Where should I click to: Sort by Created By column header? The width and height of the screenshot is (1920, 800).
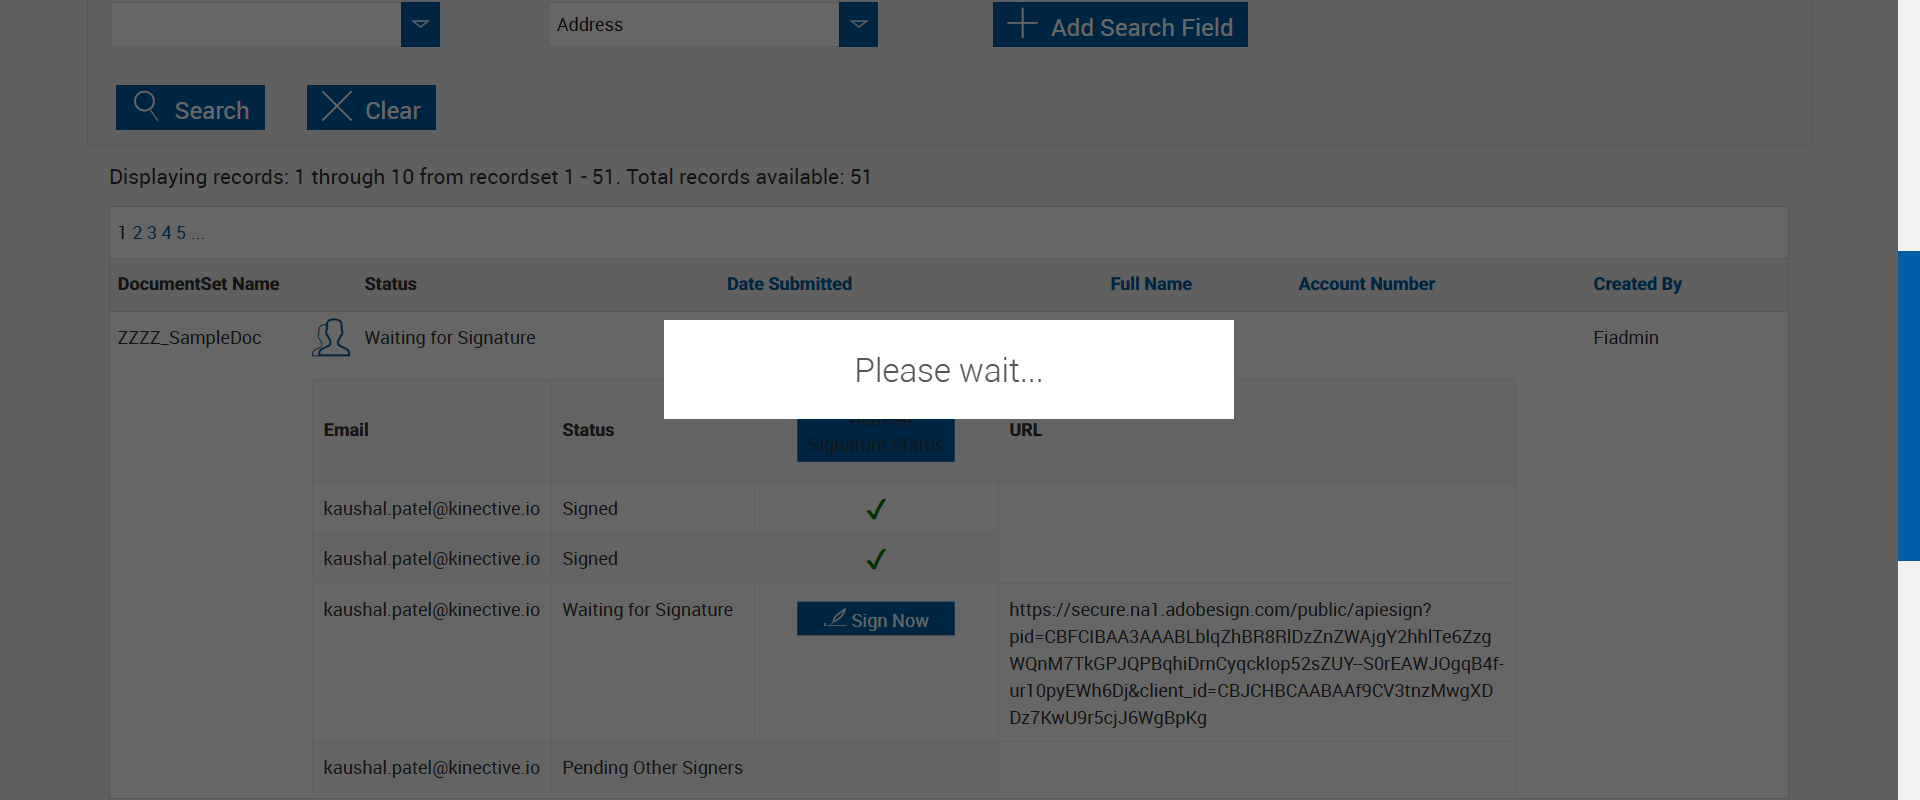pyautogui.click(x=1637, y=284)
